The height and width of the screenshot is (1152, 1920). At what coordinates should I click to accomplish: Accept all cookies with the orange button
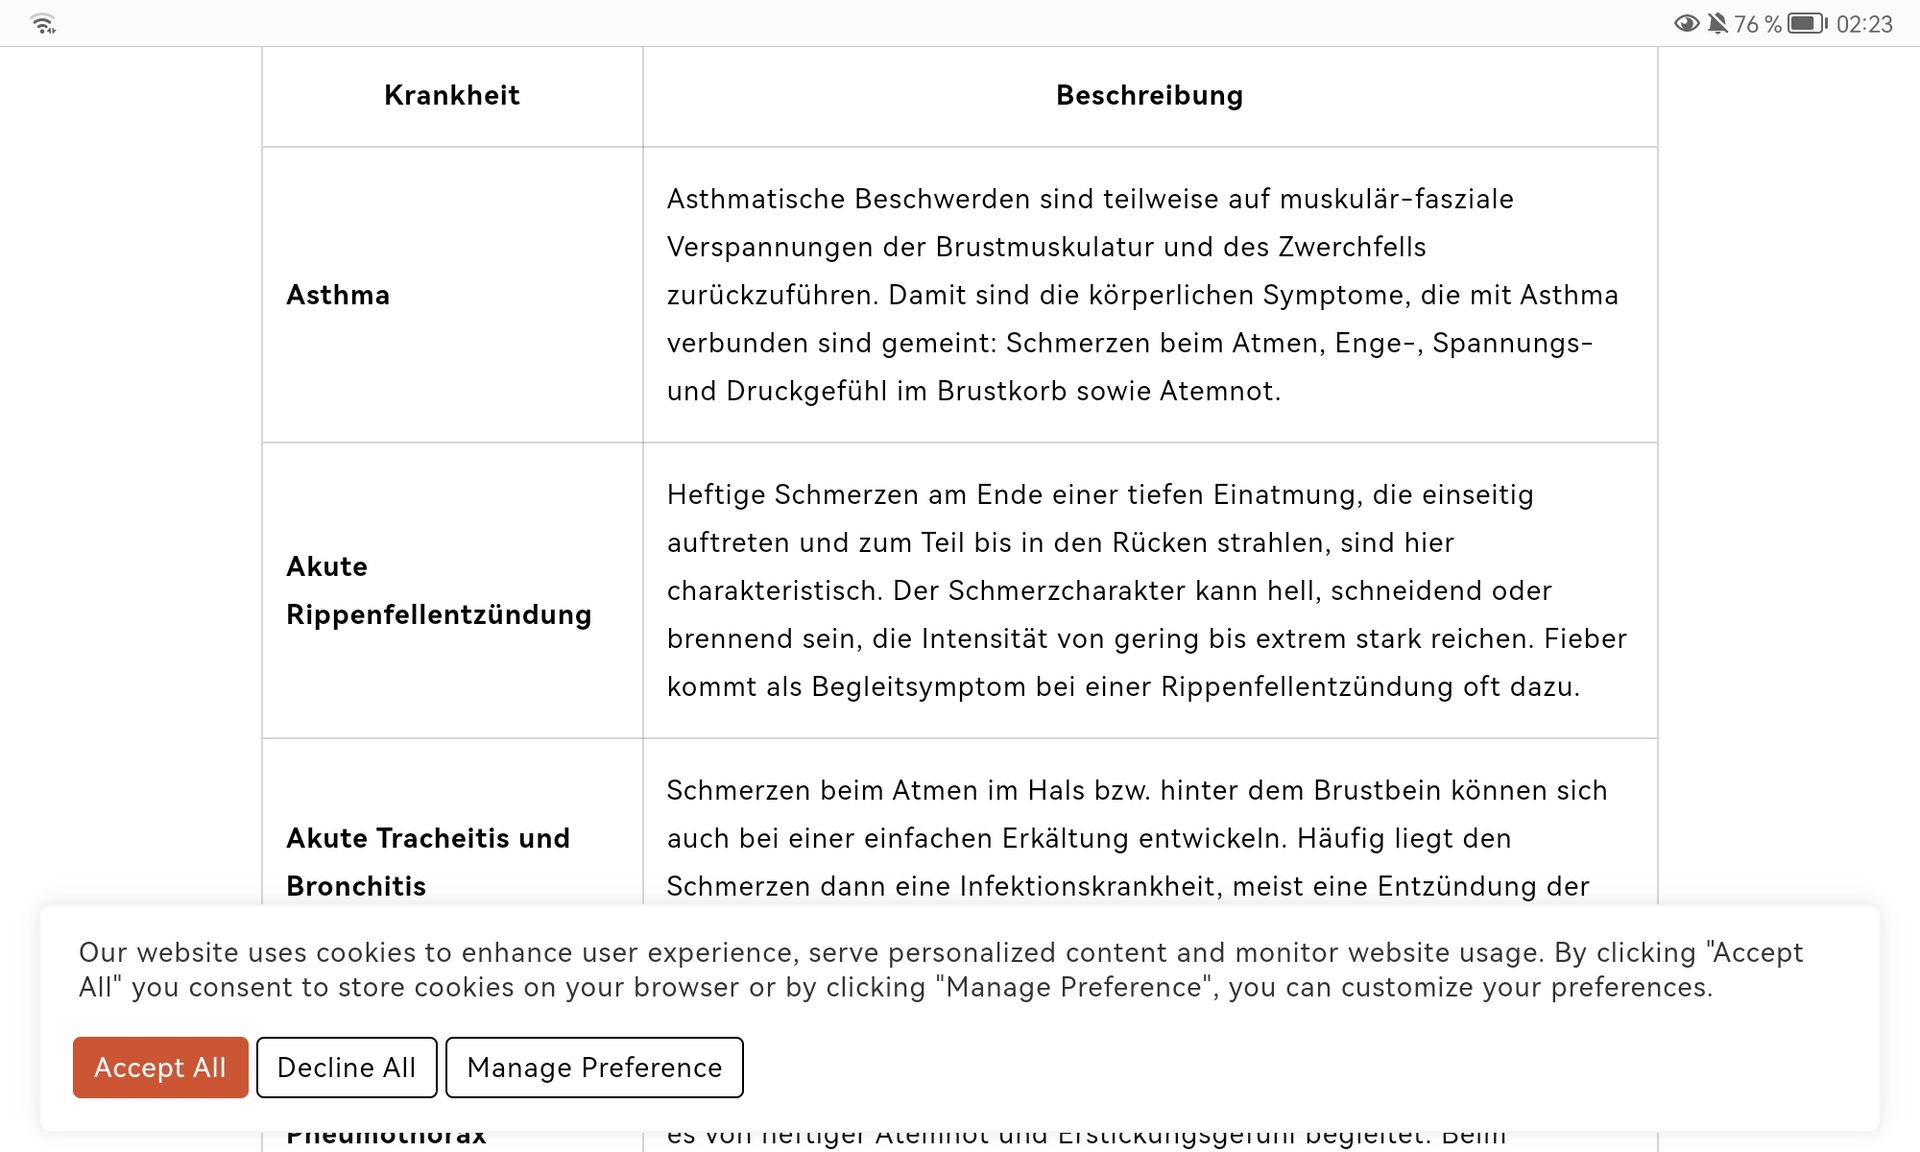tap(160, 1067)
